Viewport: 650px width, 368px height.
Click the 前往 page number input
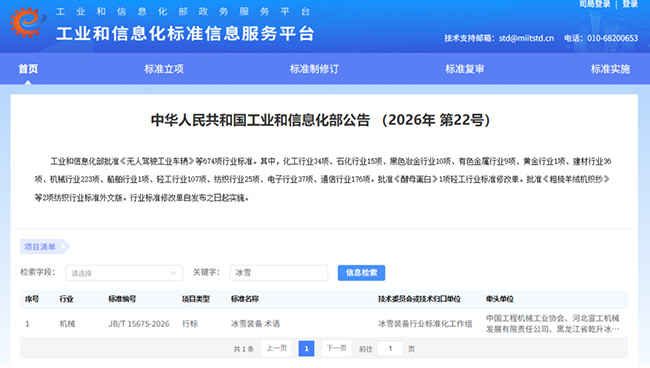390,349
